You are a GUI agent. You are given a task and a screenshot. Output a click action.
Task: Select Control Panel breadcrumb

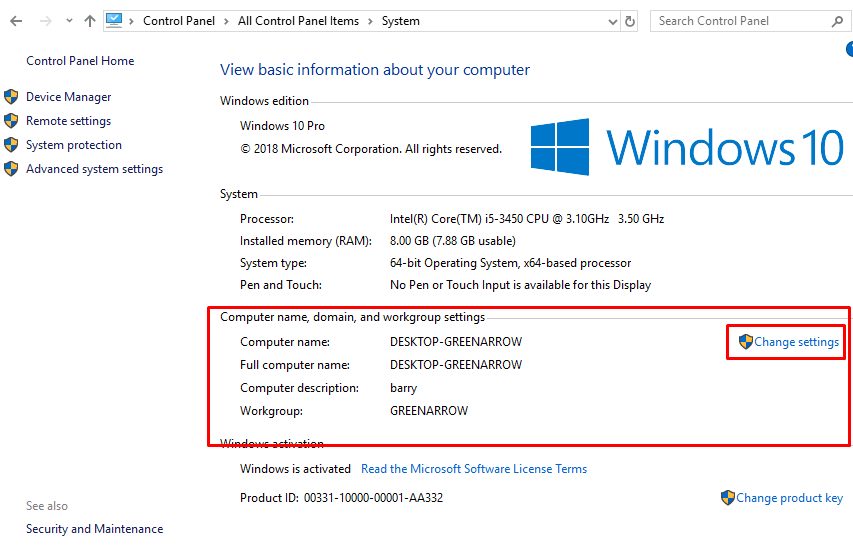coord(179,21)
